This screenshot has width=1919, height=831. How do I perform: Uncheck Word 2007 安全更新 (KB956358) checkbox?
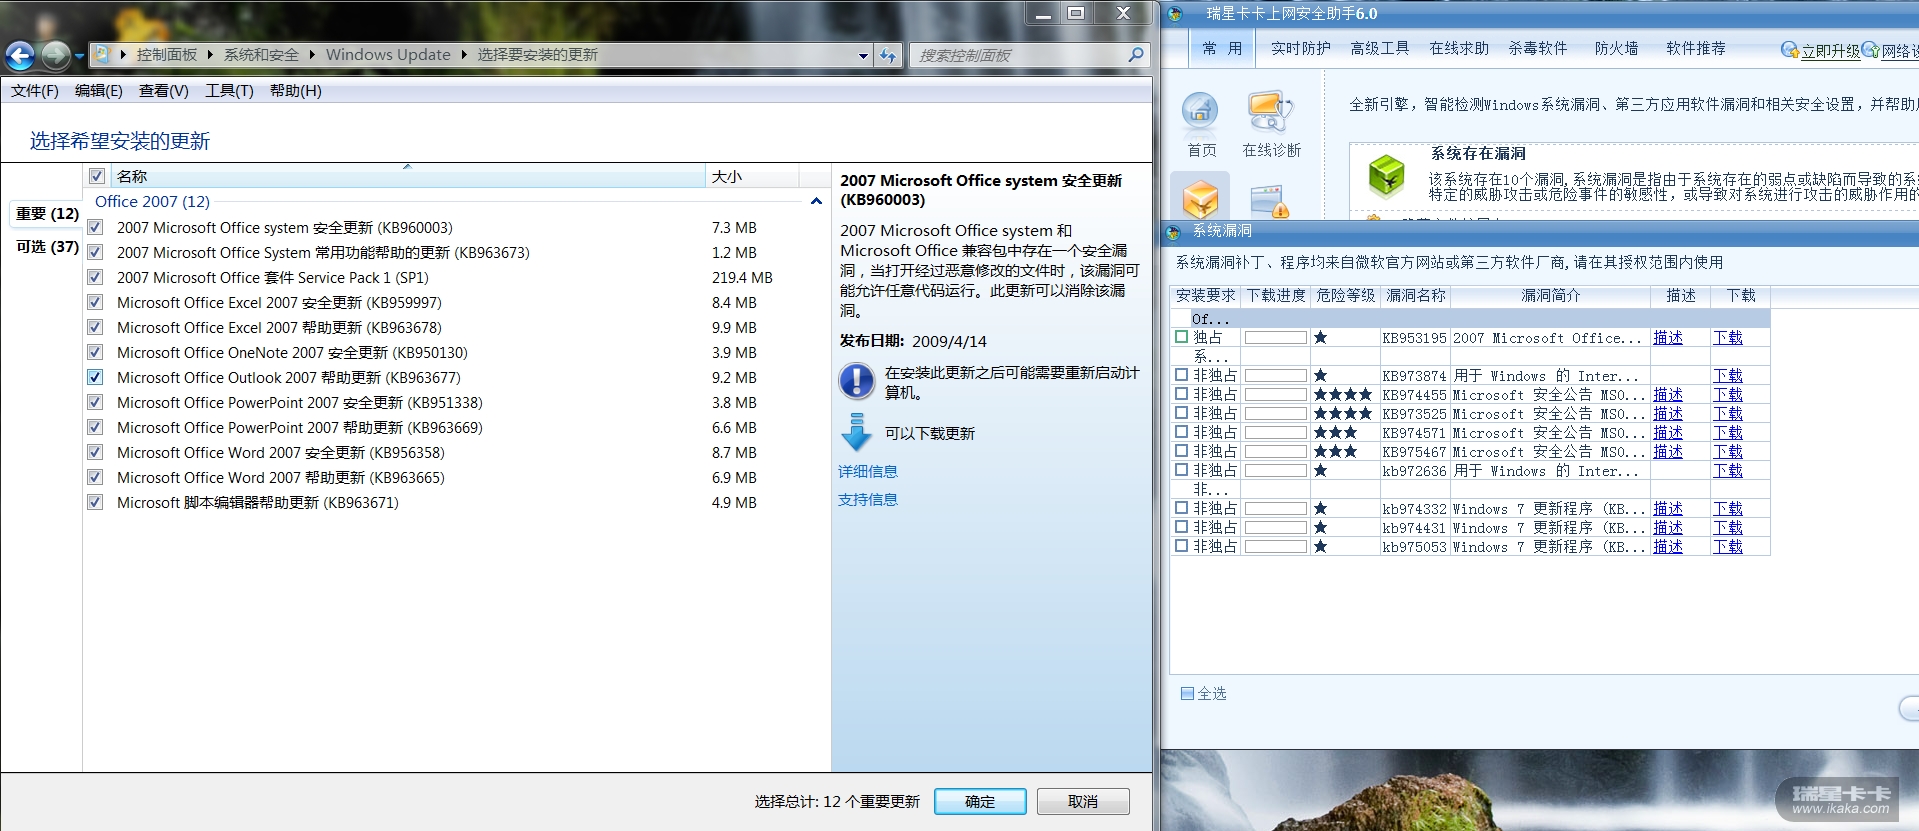click(95, 452)
